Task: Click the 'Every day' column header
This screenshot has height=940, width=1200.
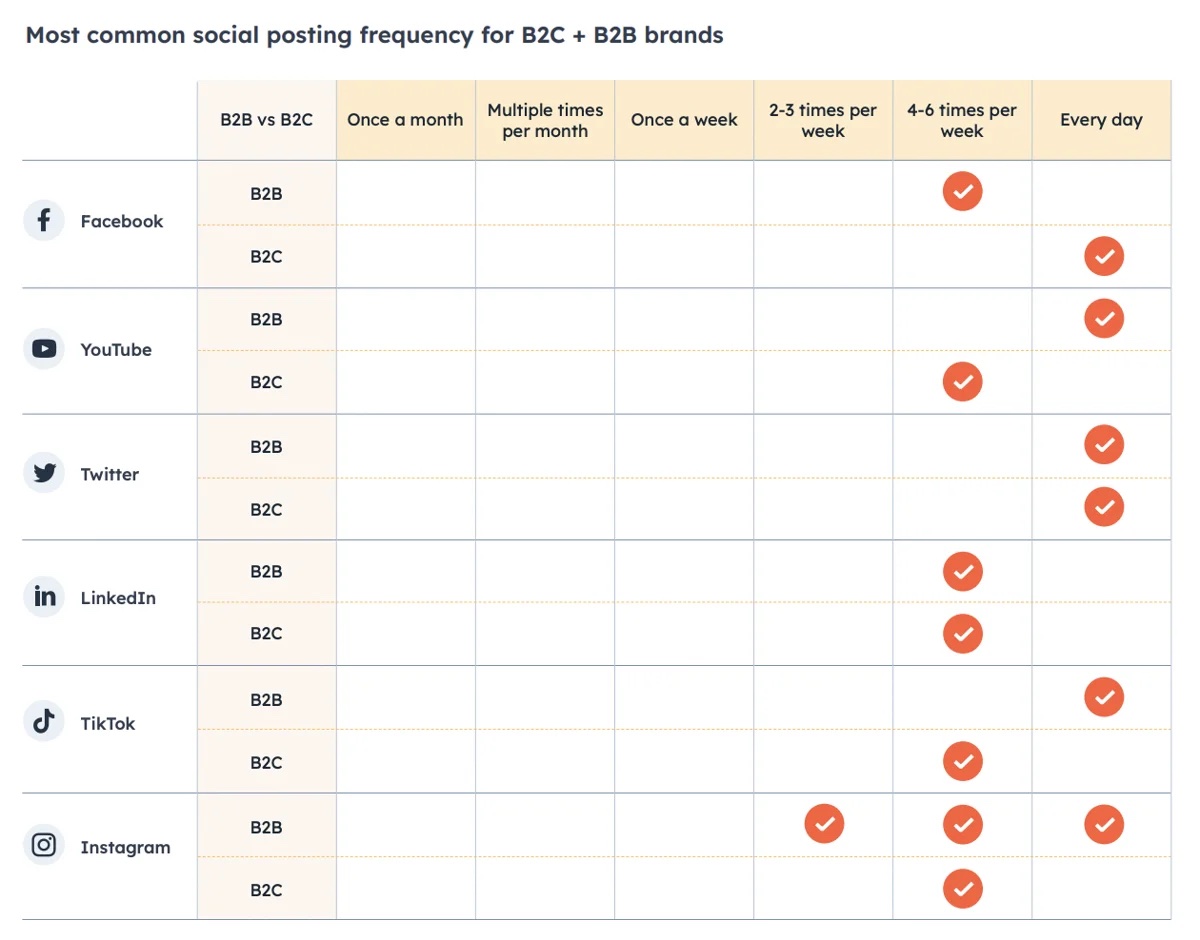Action: (1101, 120)
